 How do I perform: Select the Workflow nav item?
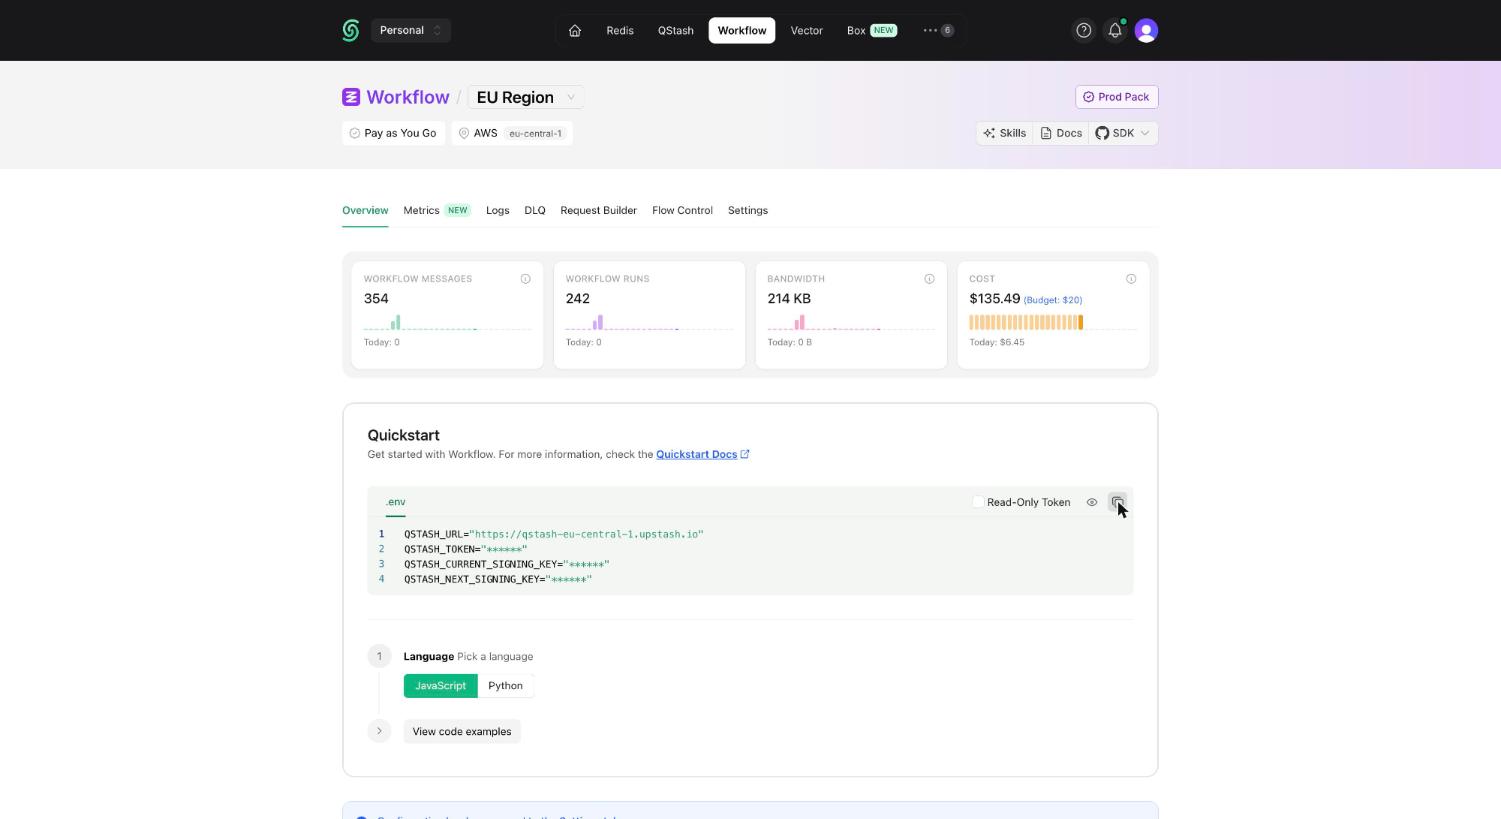[x=742, y=30]
